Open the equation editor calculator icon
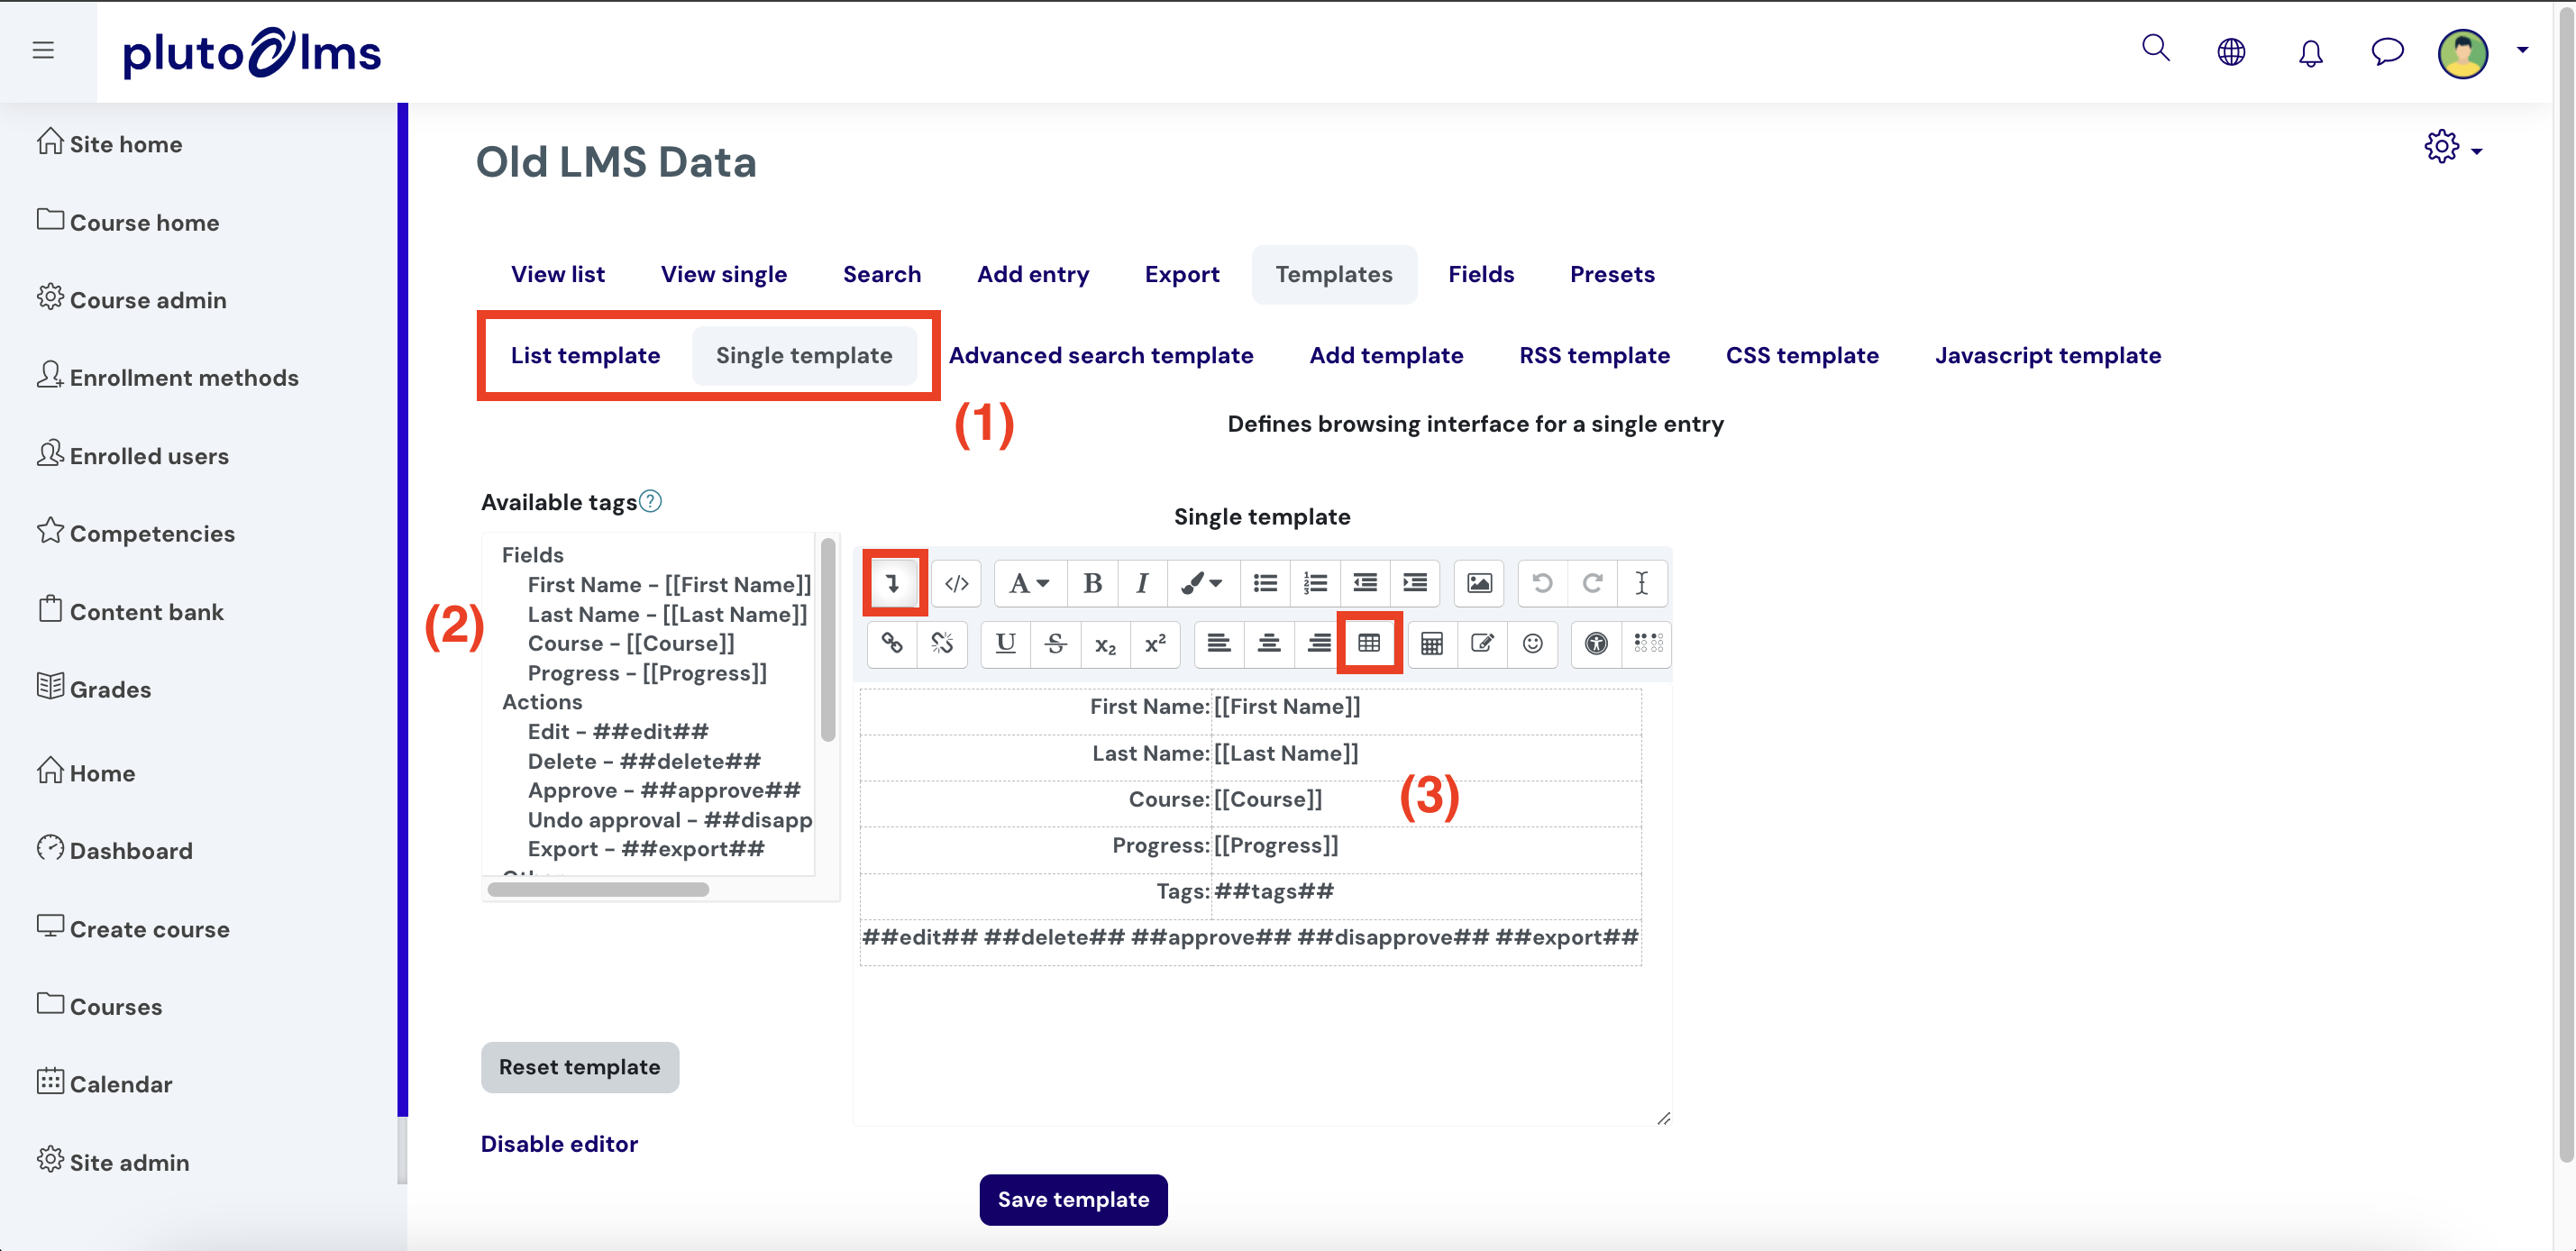The height and width of the screenshot is (1251, 2576). coord(1432,644)
